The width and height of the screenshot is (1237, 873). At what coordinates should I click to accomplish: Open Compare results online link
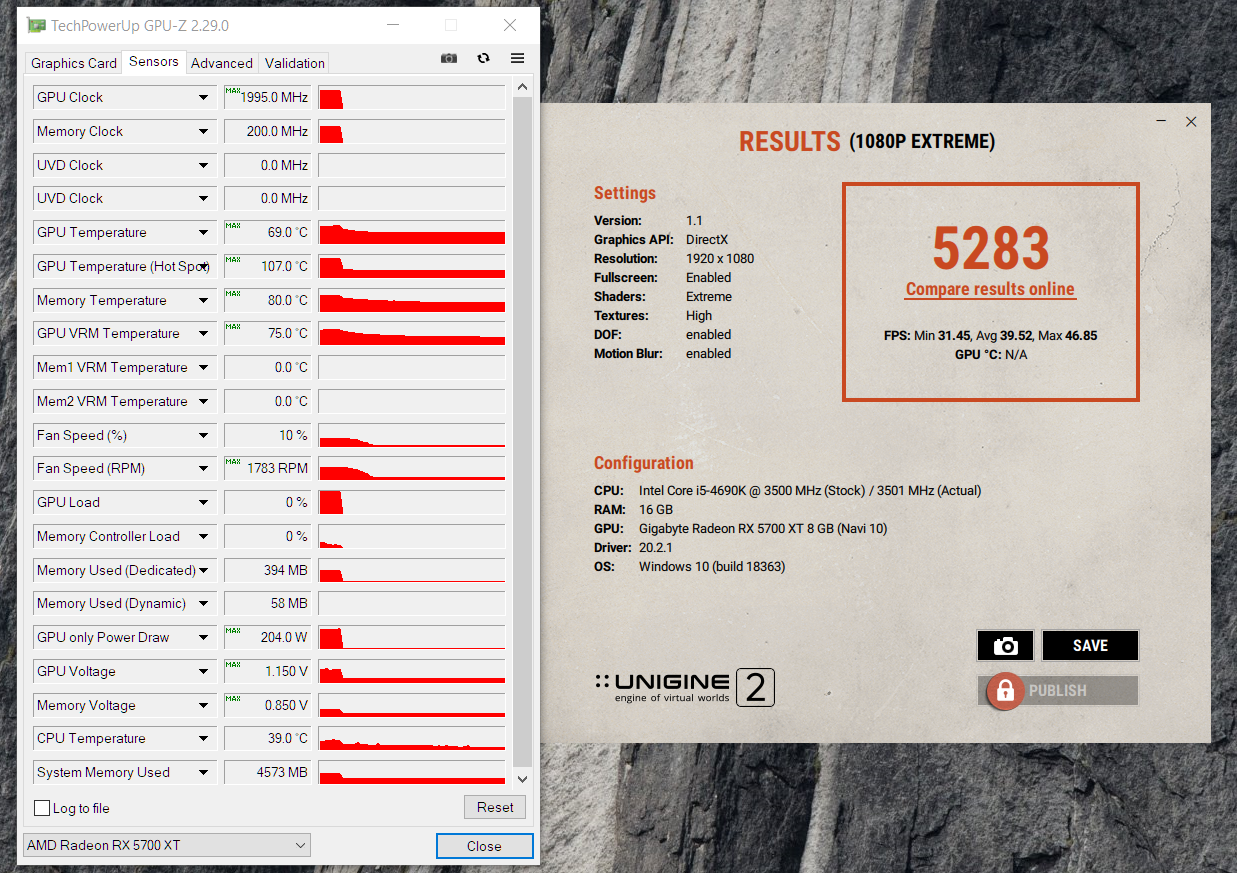coord(990,289)
